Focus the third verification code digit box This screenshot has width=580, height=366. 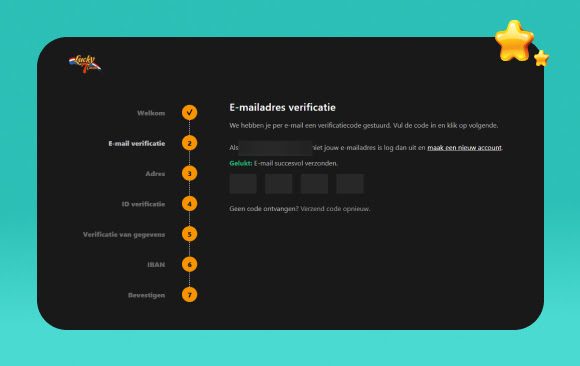tap(314, 184)
